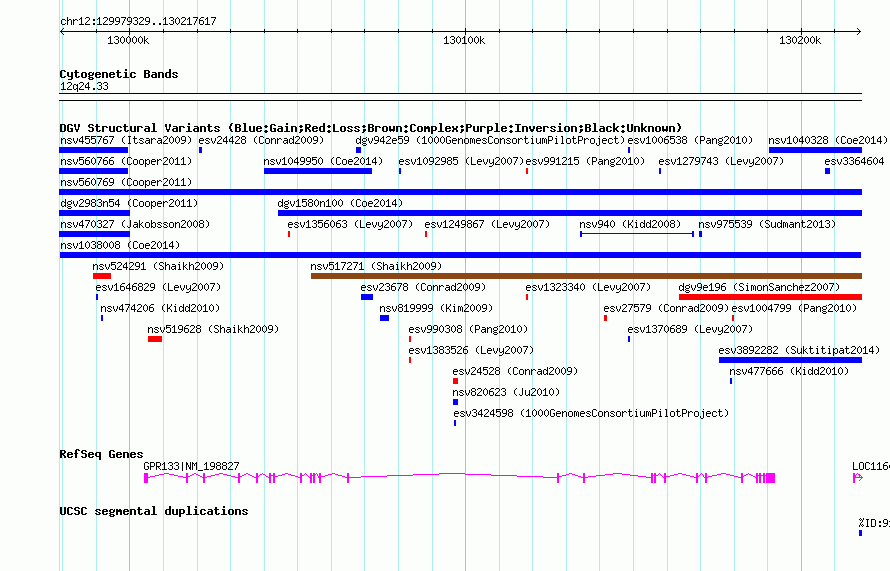Open nsv560769 (Cooper2011) label

click(x=126, y=182)
